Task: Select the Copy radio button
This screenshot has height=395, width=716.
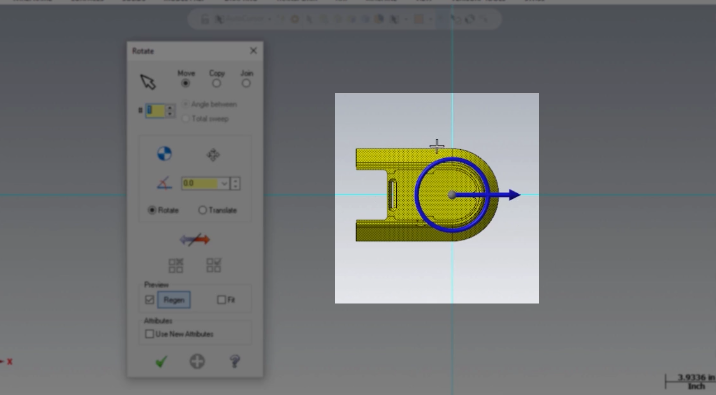Action: pos(216,83)
